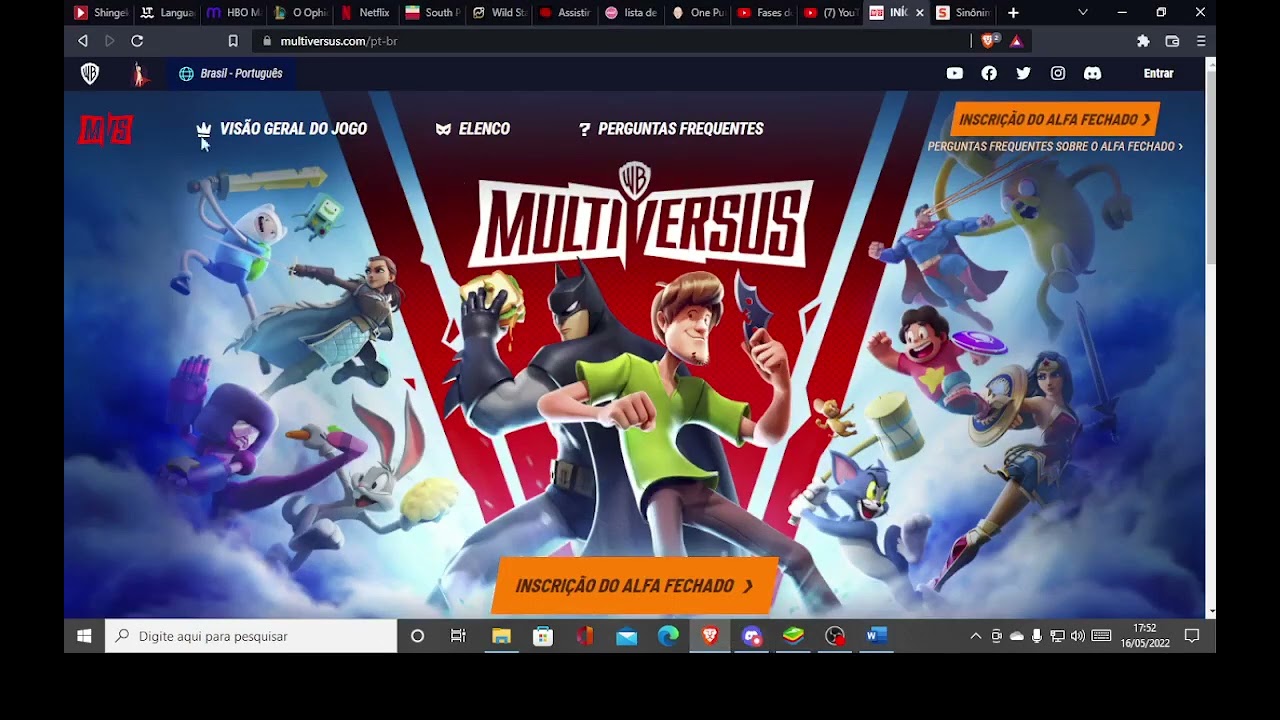
Task: Switch to the HBO Max tab
Action: pos(235,13)
